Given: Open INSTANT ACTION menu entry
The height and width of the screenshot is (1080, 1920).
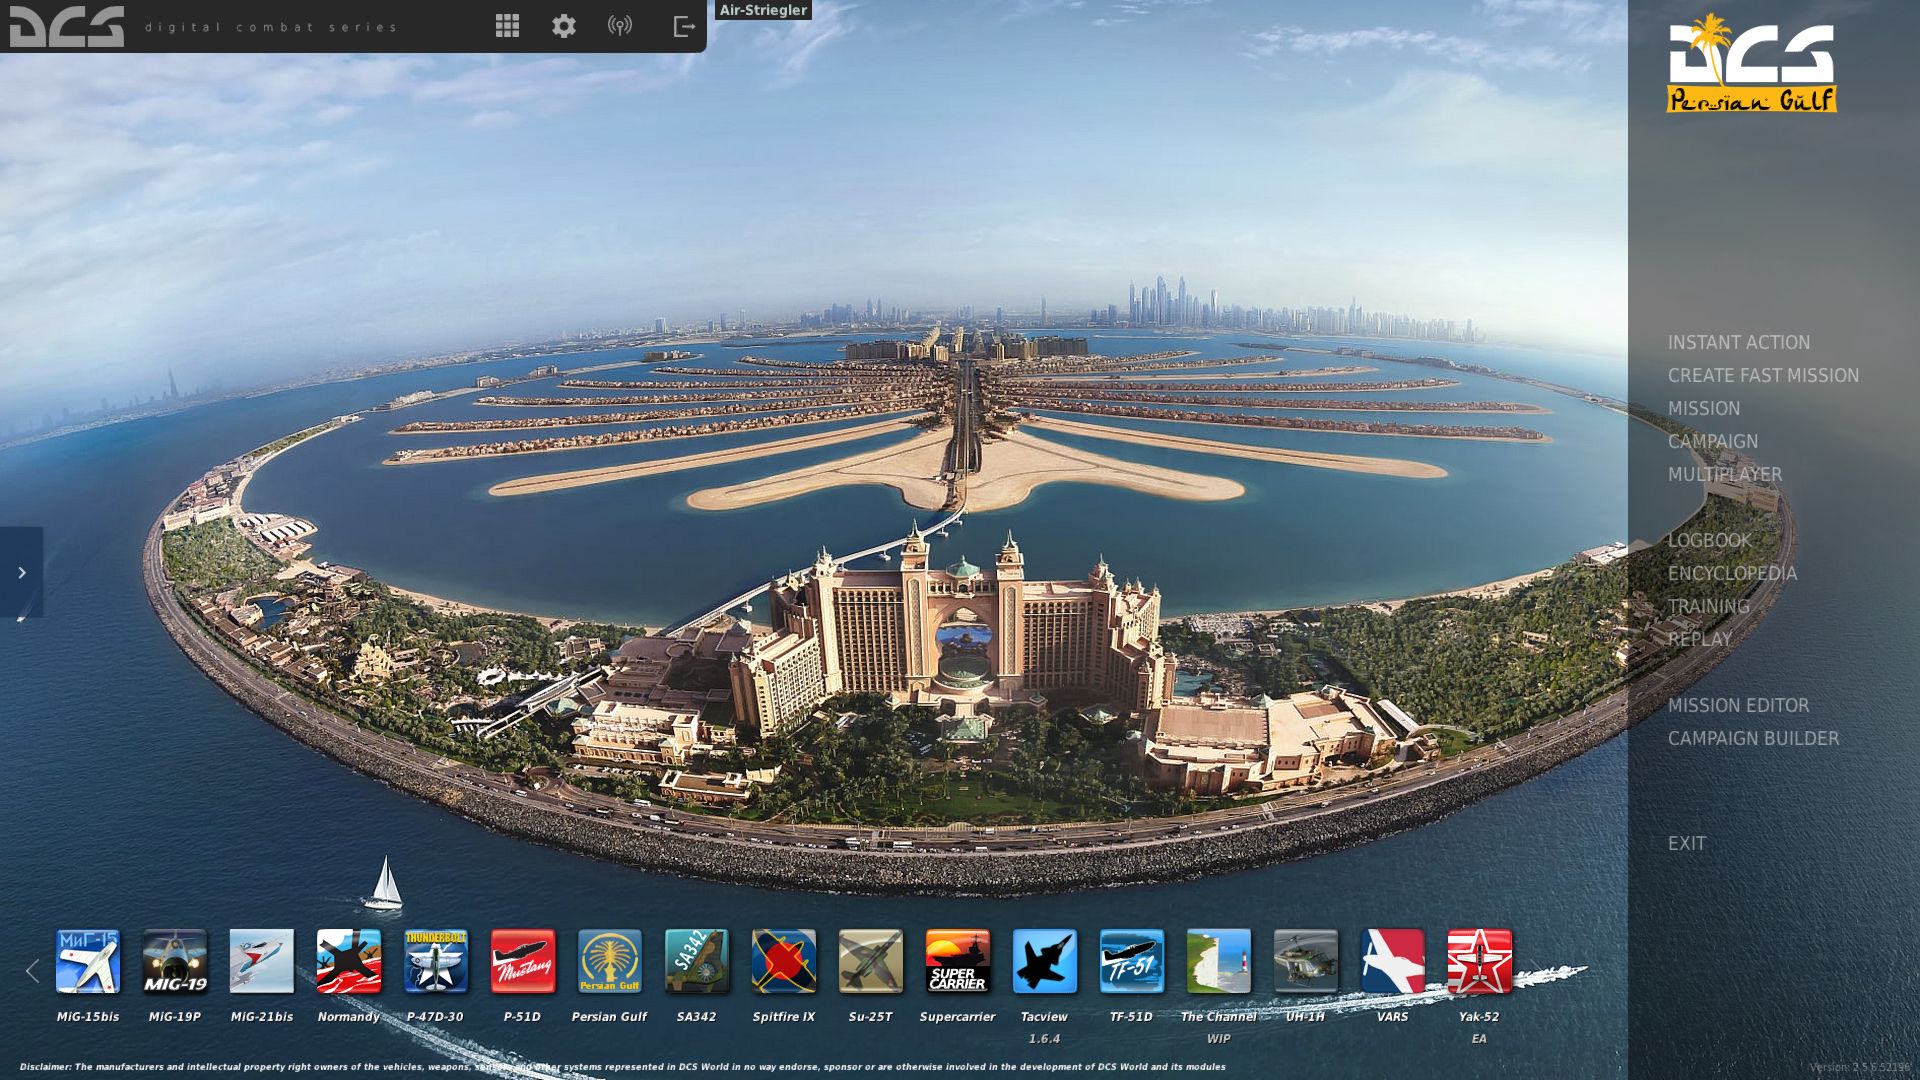Looking at the screenshot, I should tap(1738, 342).
